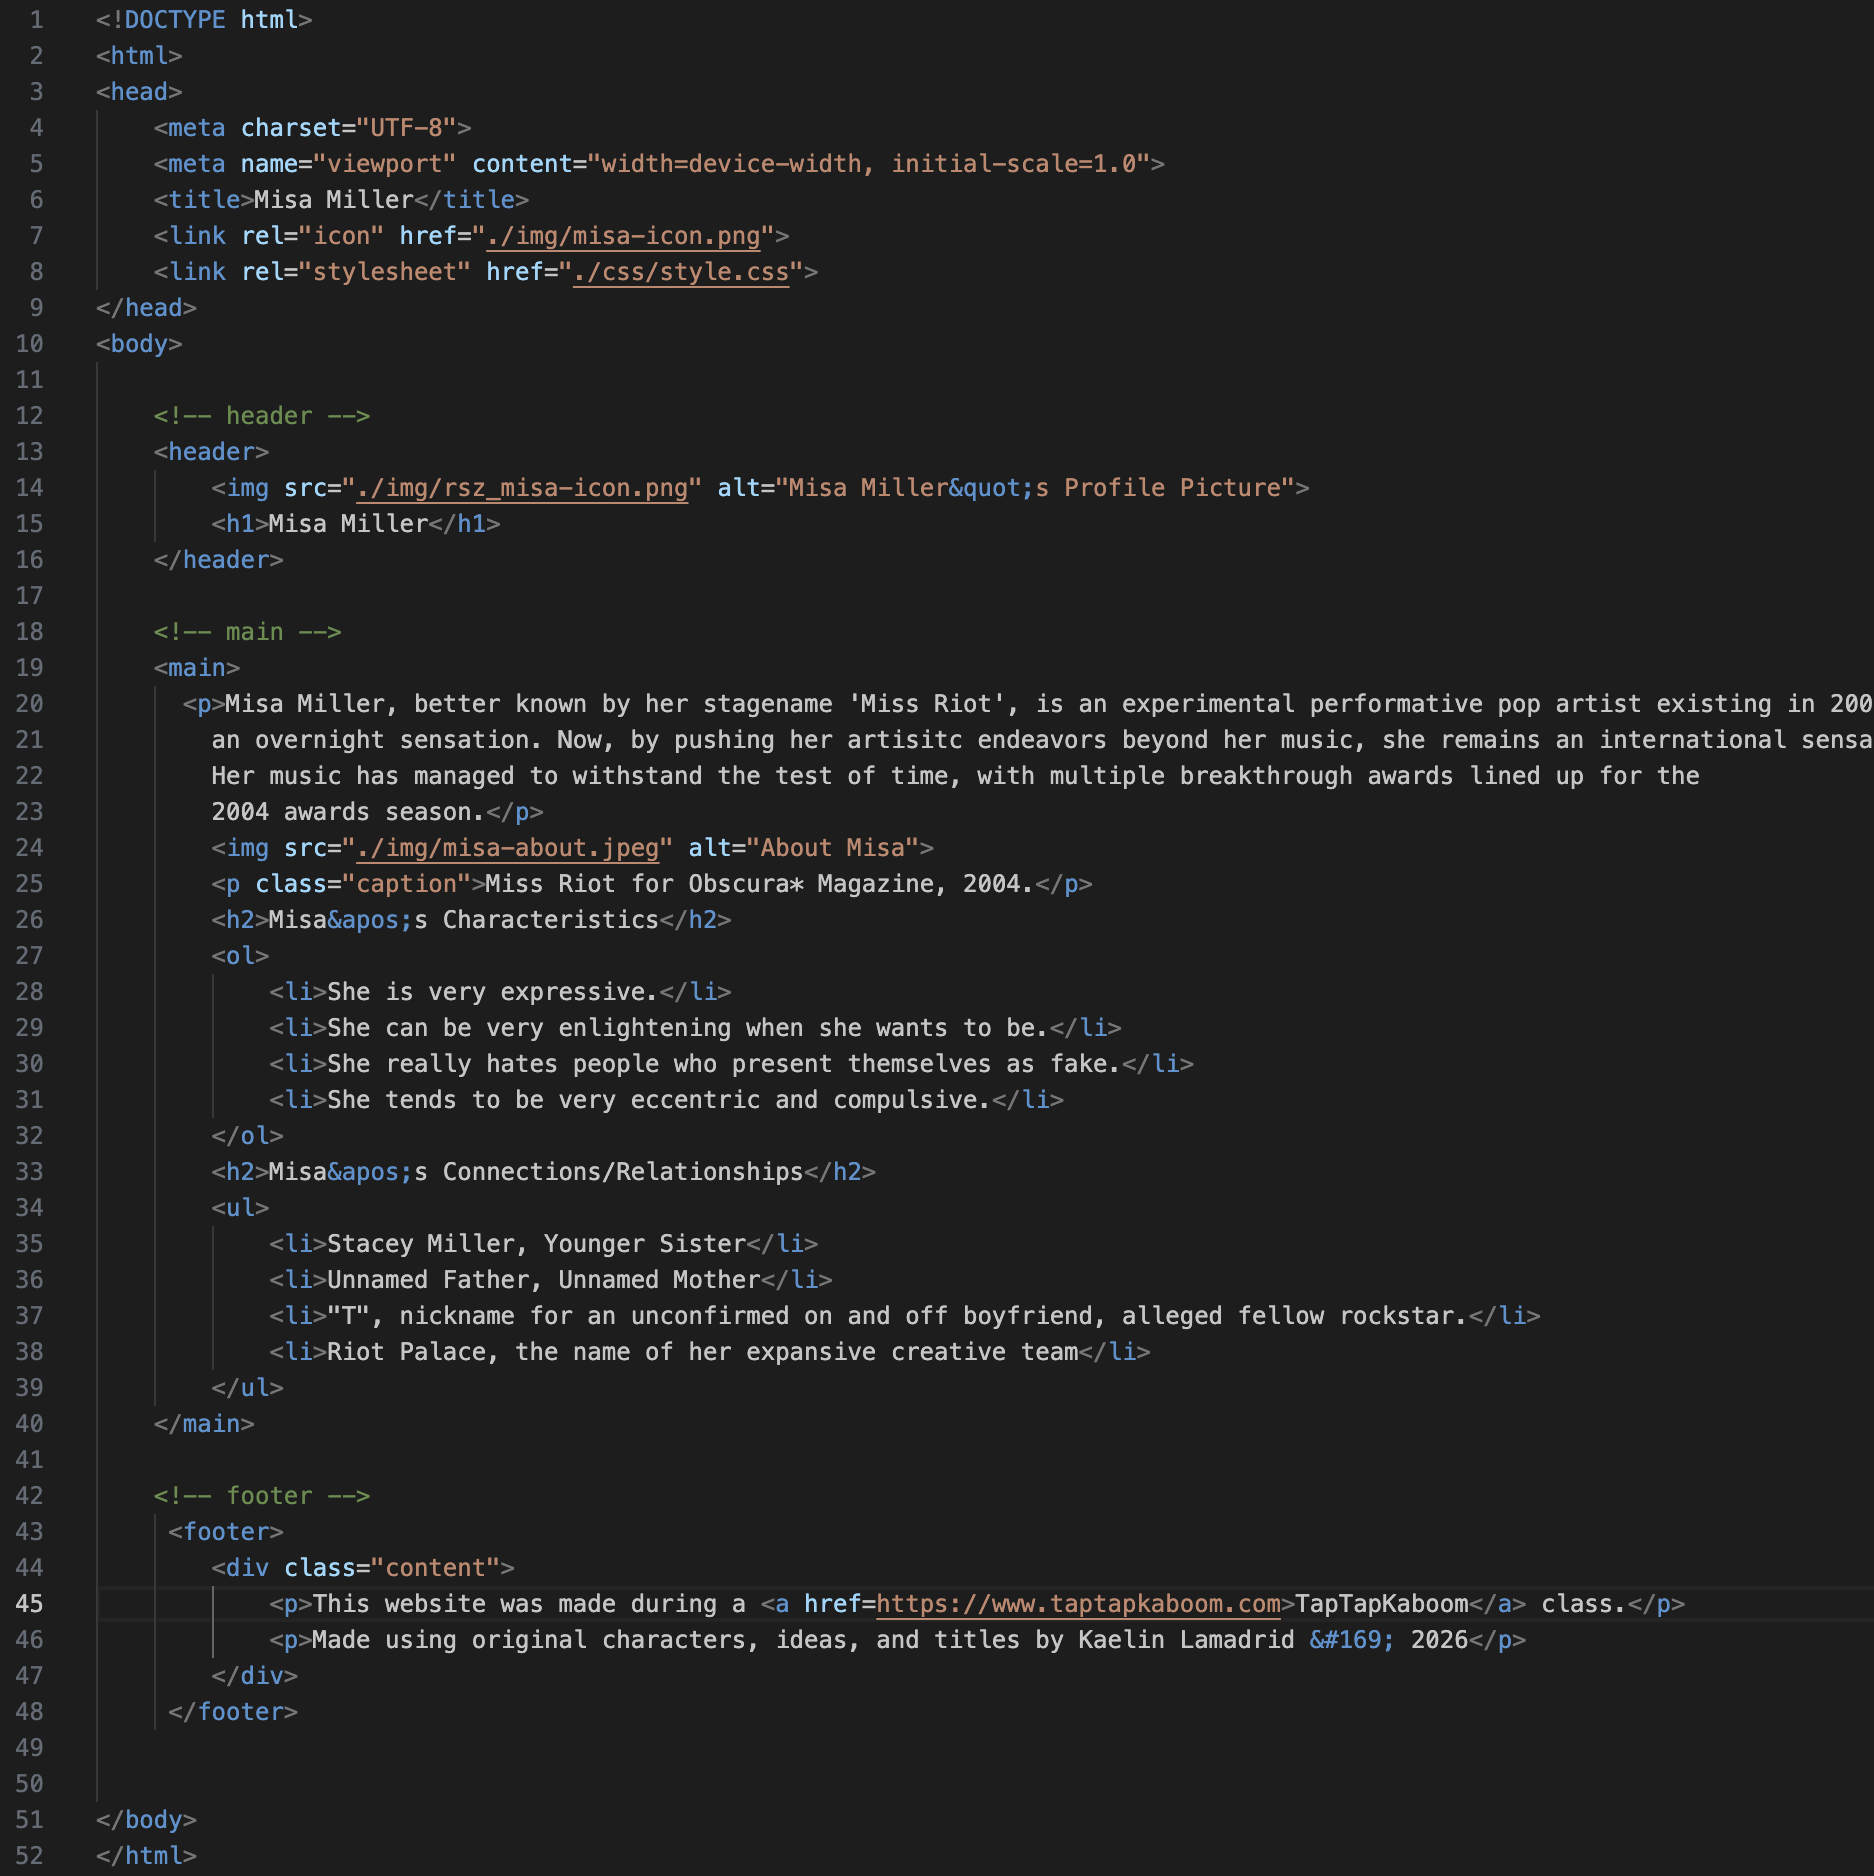Click line number 52 in the gutter
Image resolution: width=1874 pixels, height=1876 pixels.
coord(30,1856)
